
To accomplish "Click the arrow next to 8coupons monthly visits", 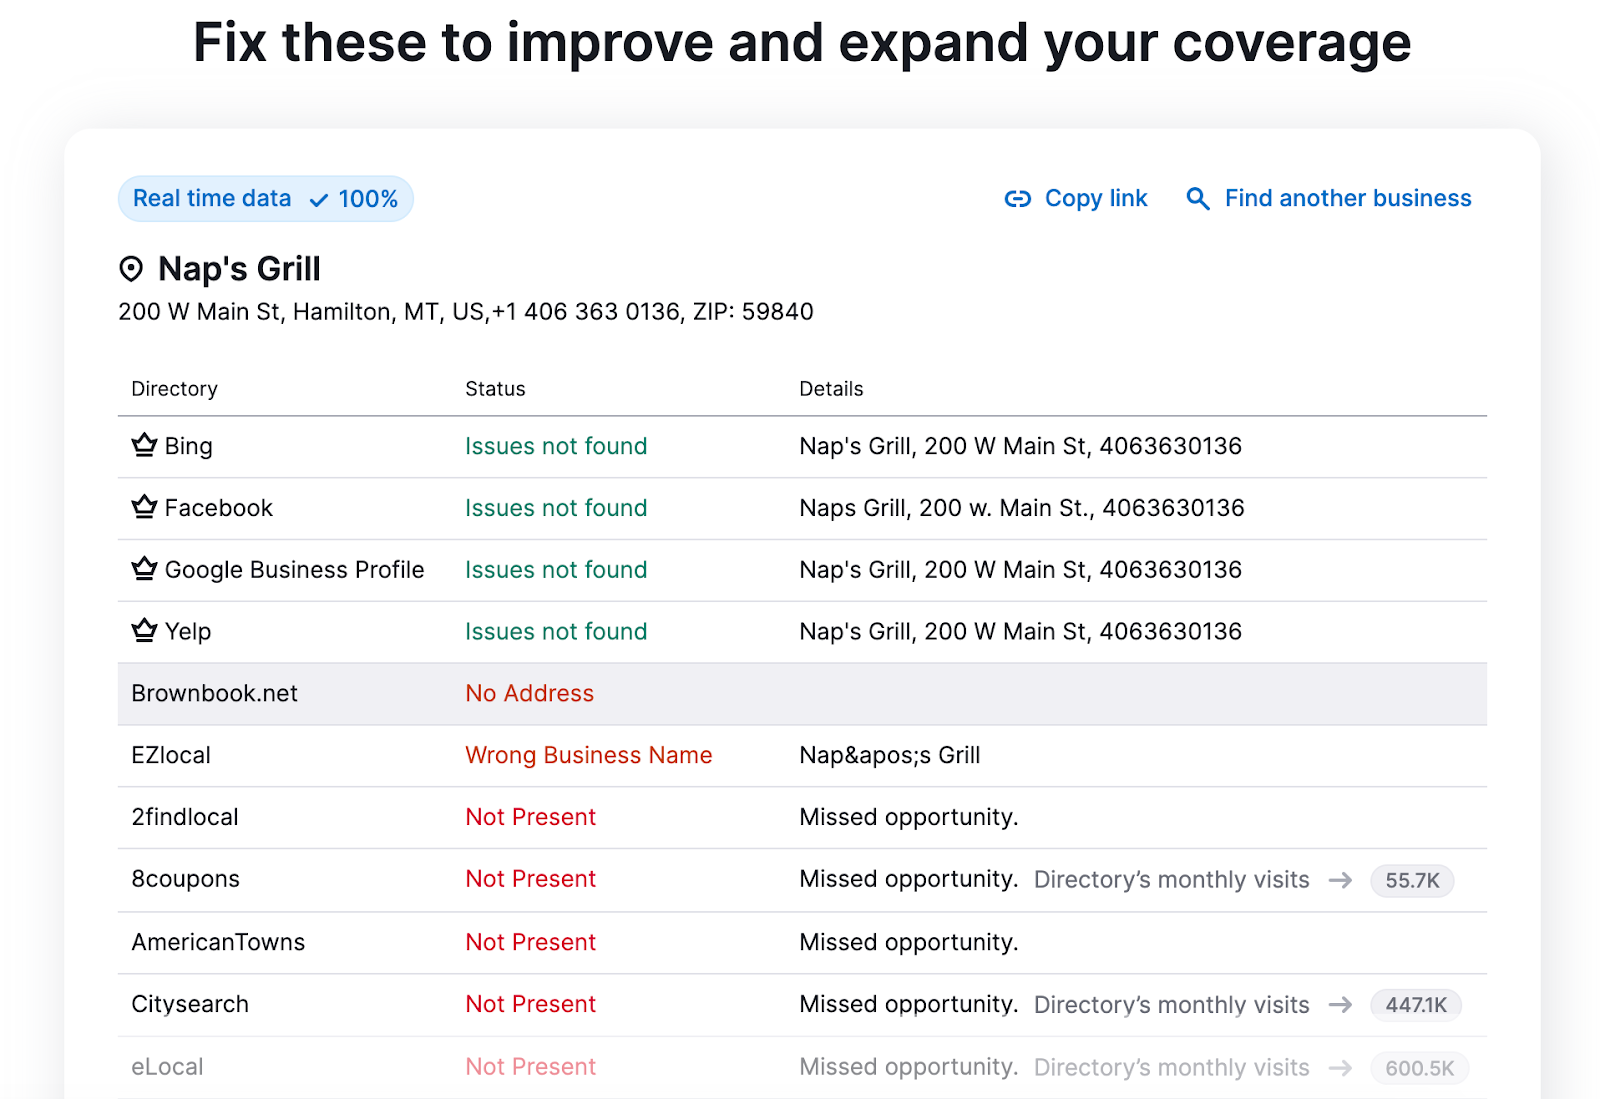I will point(1341,880).
